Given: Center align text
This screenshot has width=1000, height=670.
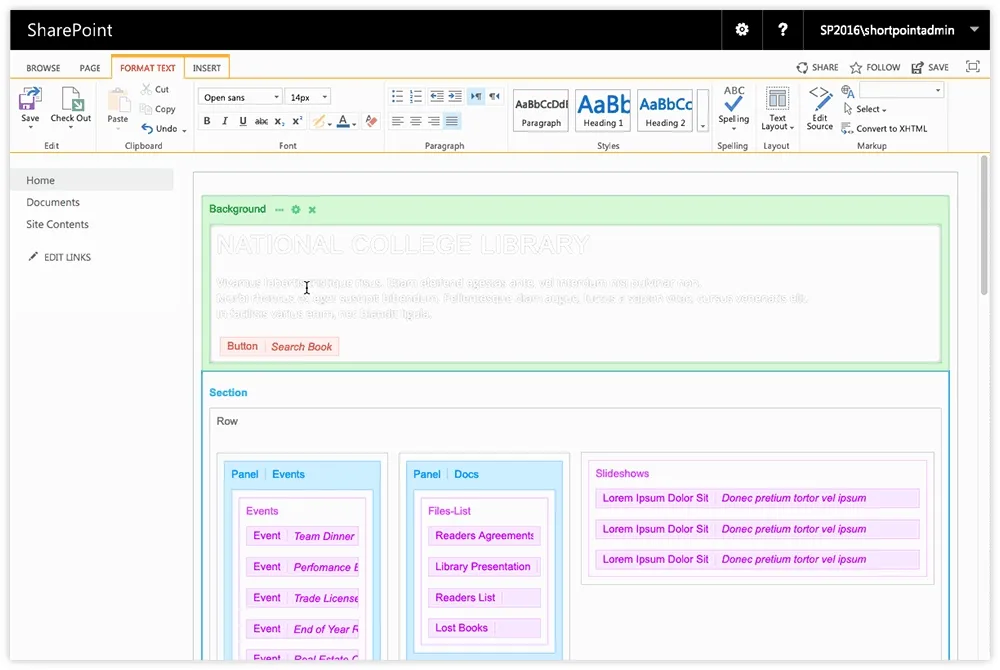Looking at the screenshot, I should (416, 120).
